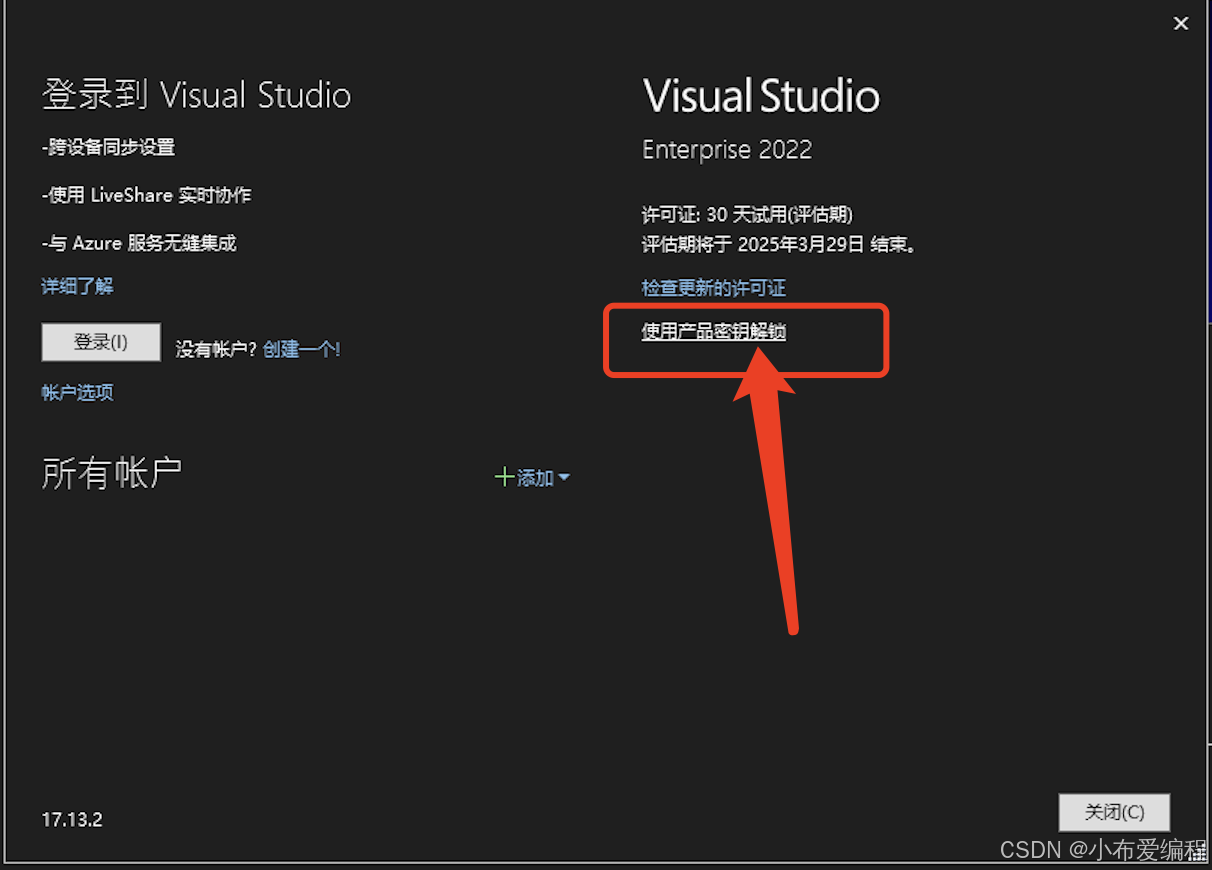The height and width of the screenshot is (870, 1212).
Task: Click the 登录(I) sign-in button
Action: tap(101, 342)
